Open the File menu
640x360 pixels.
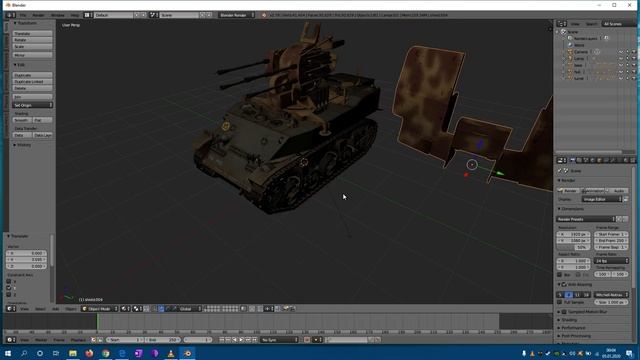(x=23, y=15)
